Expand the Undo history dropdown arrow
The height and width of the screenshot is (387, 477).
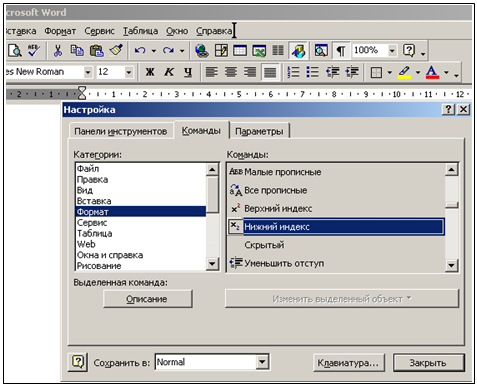(154, 51)
